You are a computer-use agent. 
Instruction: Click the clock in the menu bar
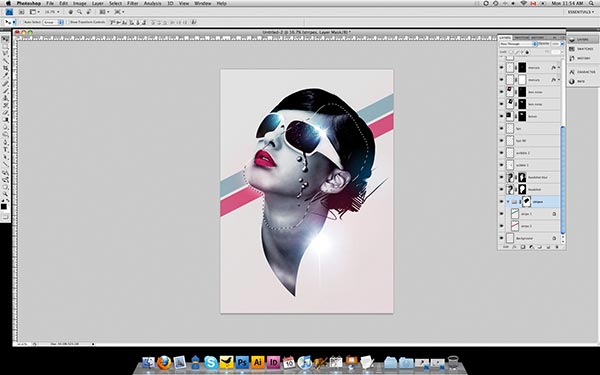tap(567, 3)
